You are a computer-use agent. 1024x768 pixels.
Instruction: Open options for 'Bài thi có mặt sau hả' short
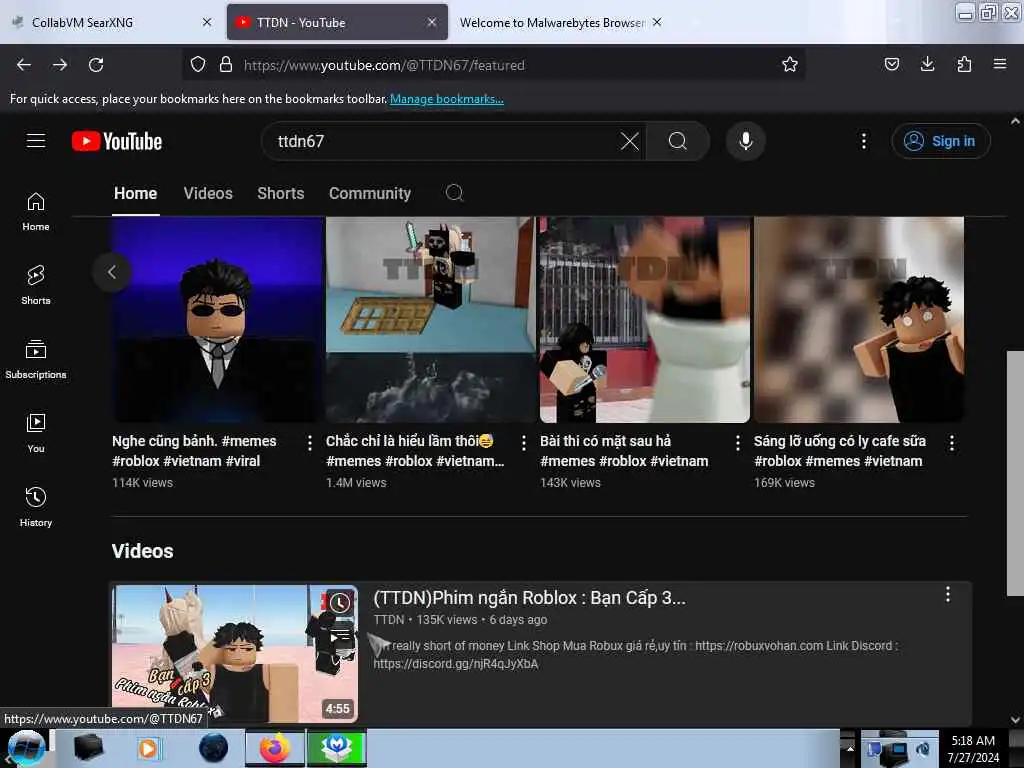click(x=738, y=443)
